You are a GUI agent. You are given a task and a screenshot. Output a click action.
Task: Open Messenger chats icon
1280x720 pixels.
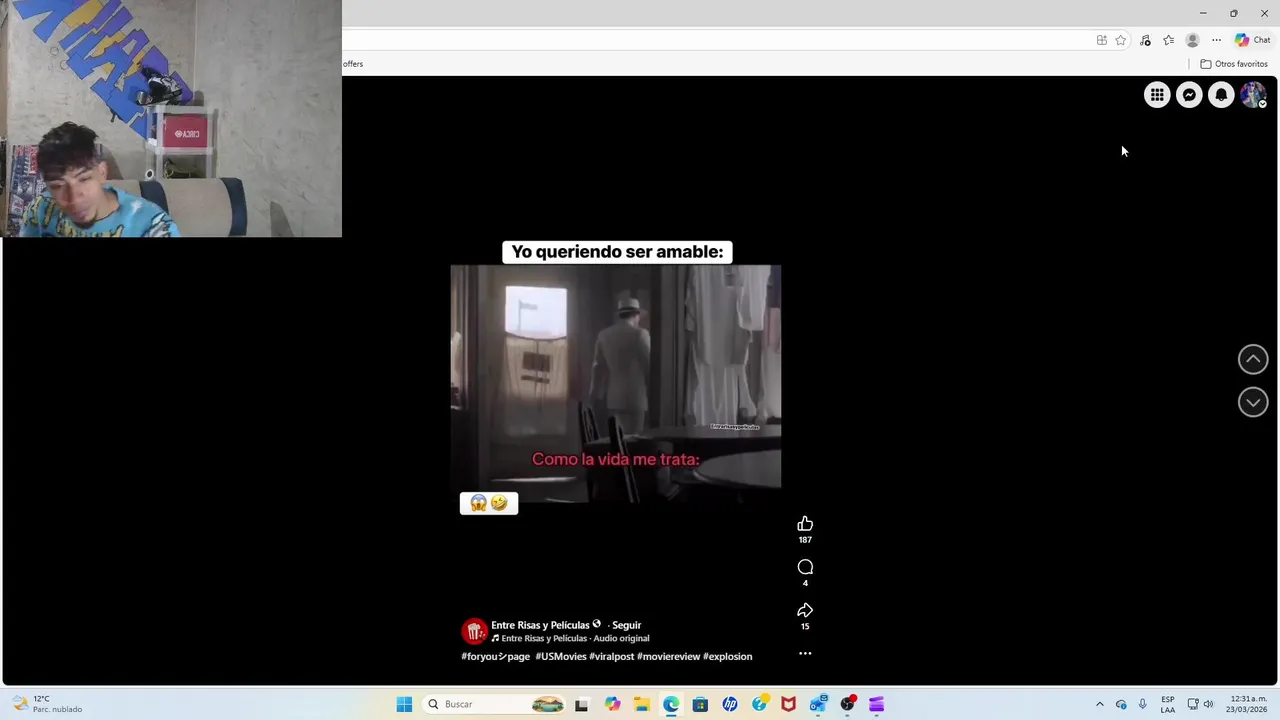point(1189,95)
